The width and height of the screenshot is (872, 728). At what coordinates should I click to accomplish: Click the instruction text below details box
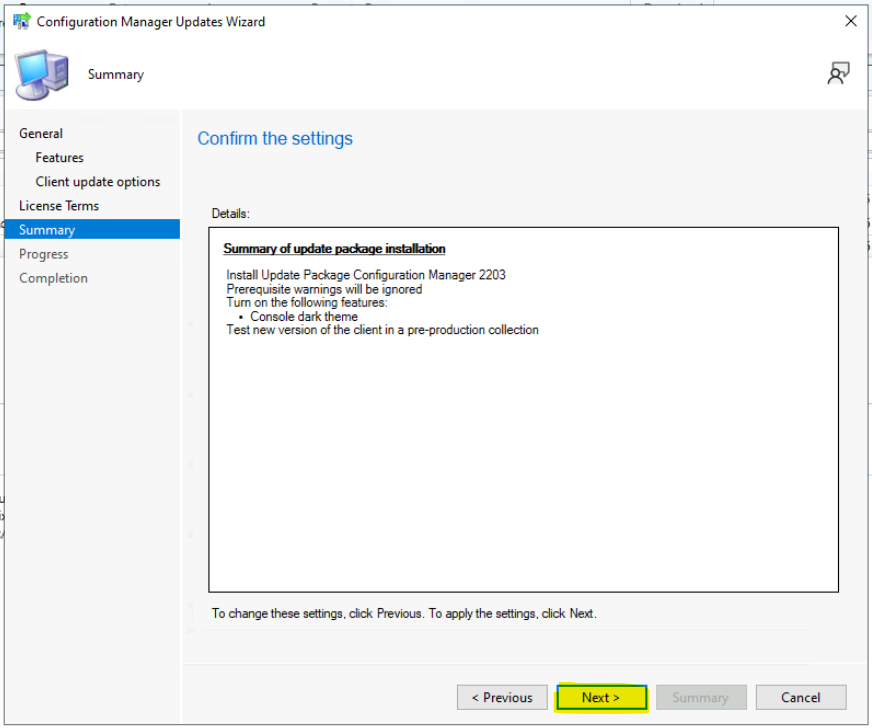click(x=404, y=613)
